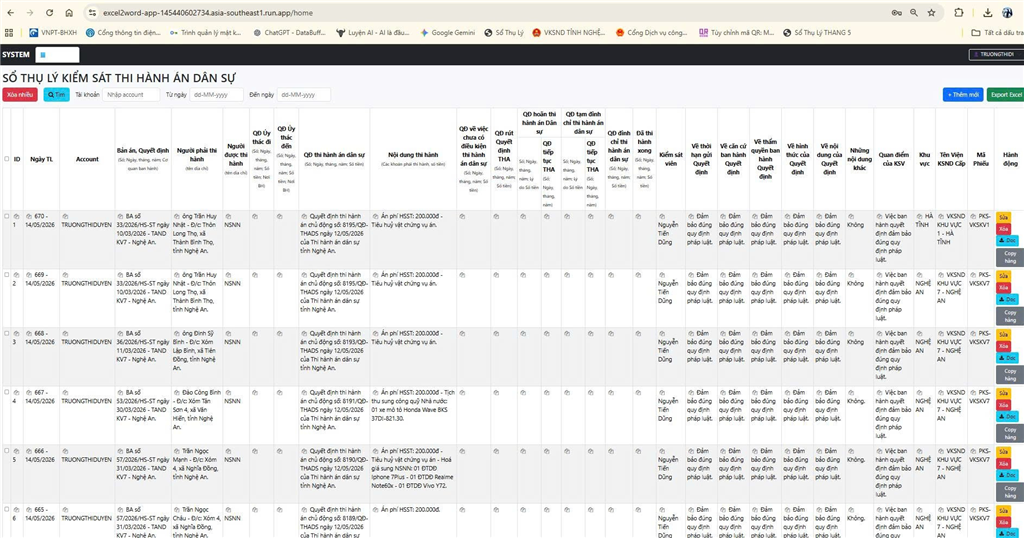Open the browser extensions puzzle icon
Image resolution: width=1024 pixels, height=538 pixels.
959,12
